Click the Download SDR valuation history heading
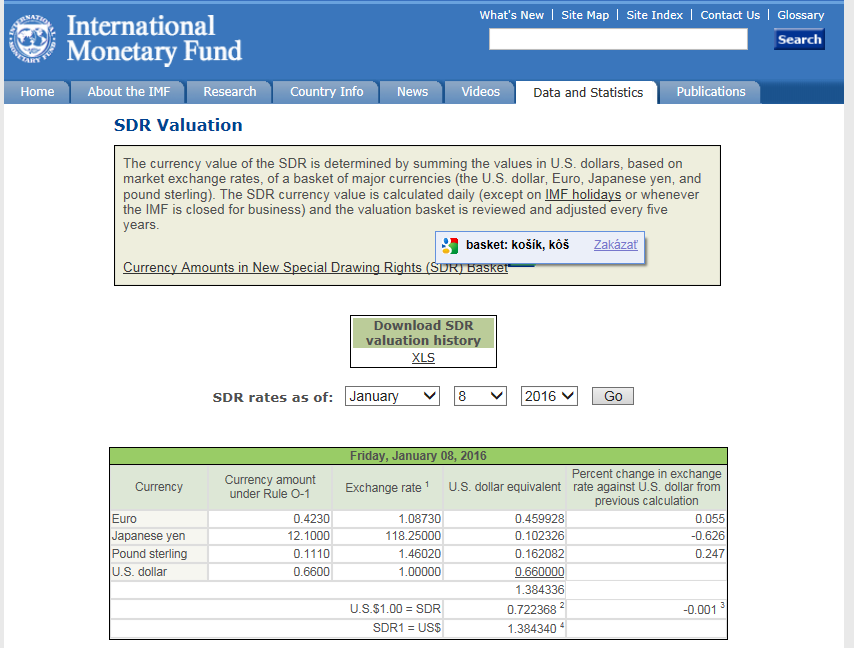 click(x=423, y=333)
